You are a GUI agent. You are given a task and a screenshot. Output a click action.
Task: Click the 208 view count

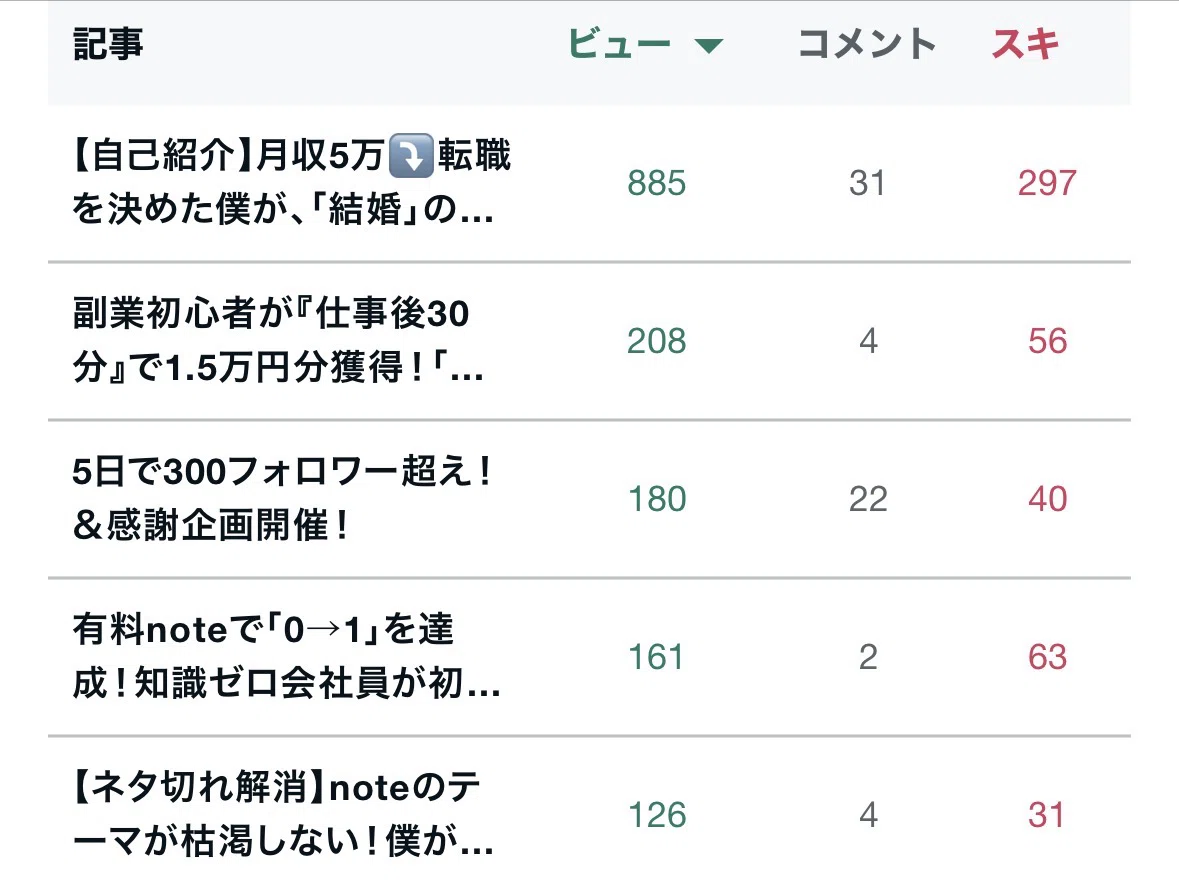tap(656, 341)
